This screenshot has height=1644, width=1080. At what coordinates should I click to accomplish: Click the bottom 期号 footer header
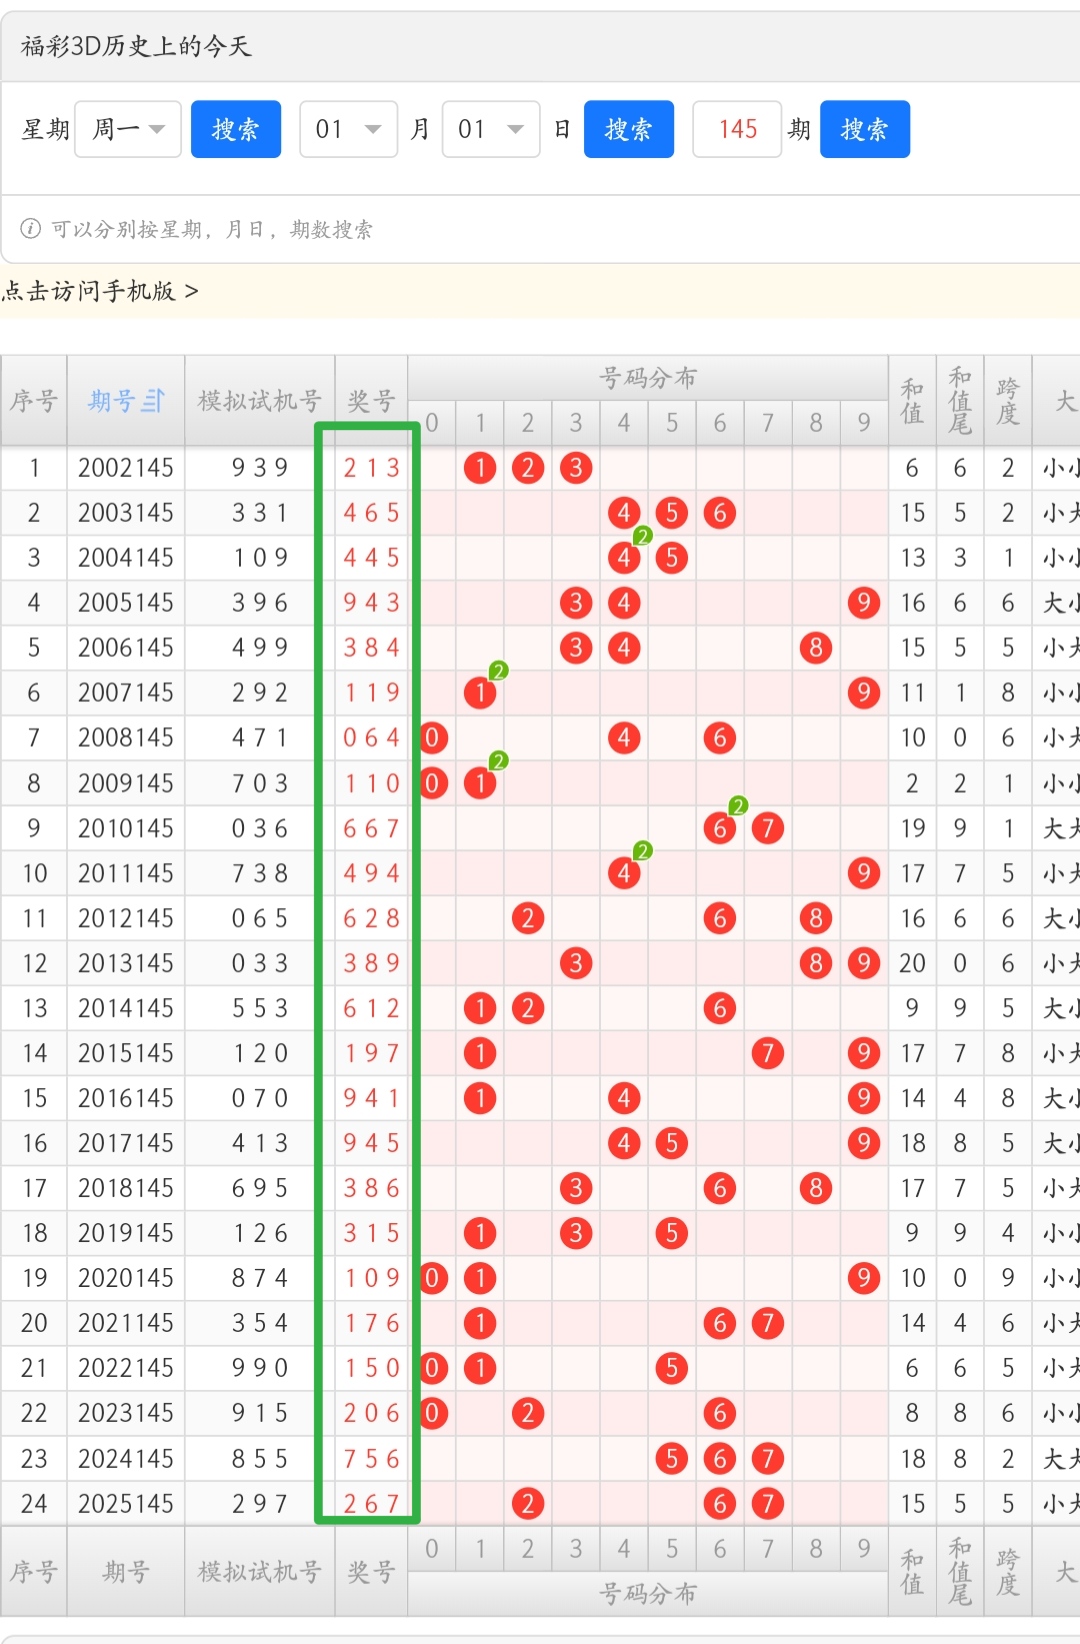[126, 1572]
